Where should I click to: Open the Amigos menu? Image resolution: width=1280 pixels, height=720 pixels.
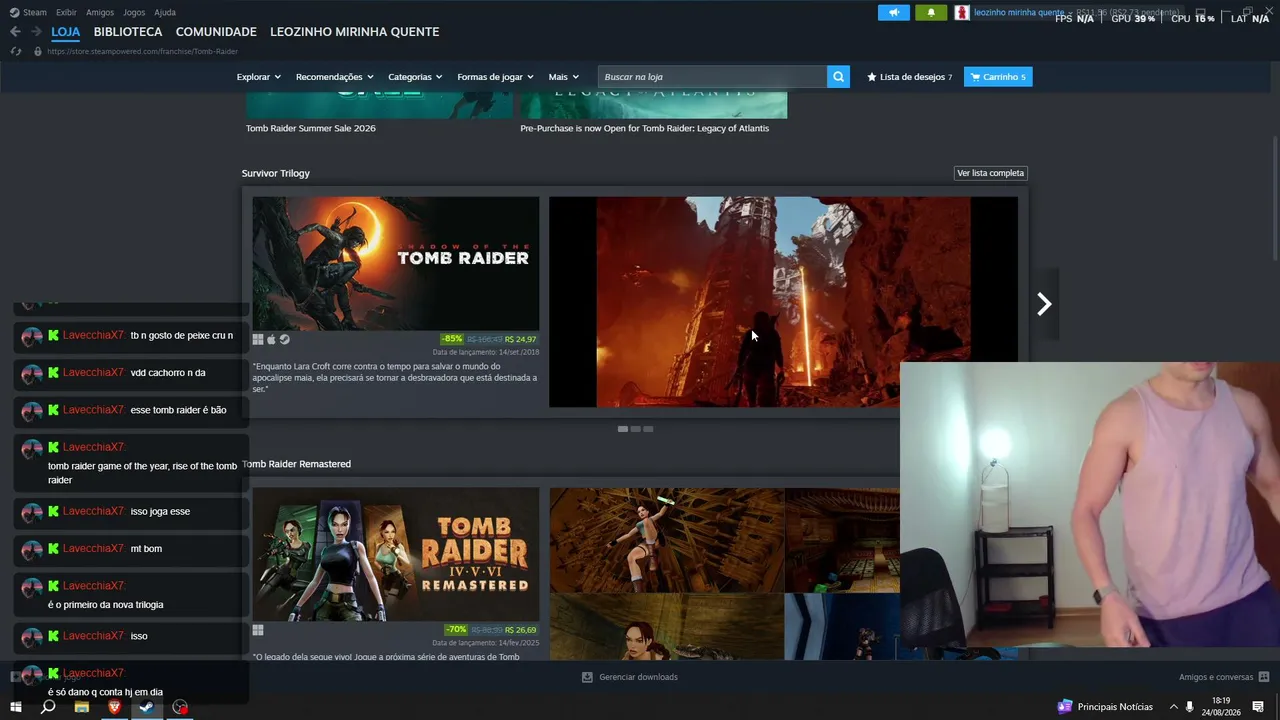[x=100, y=12]
